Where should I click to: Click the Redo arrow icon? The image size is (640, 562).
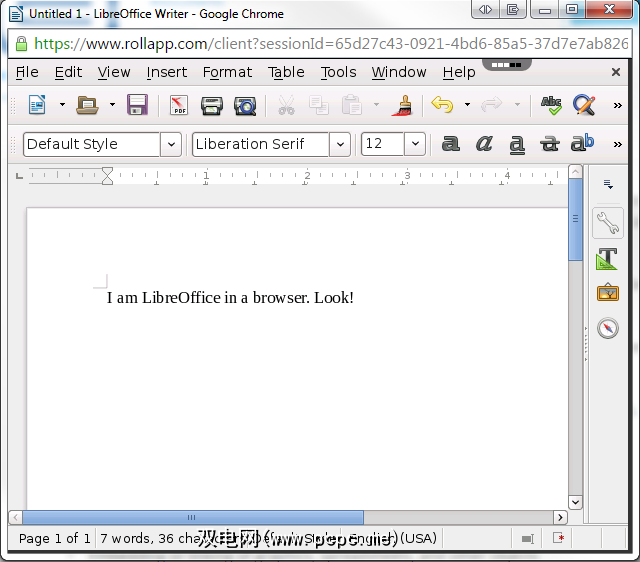[x=491, y=105]
